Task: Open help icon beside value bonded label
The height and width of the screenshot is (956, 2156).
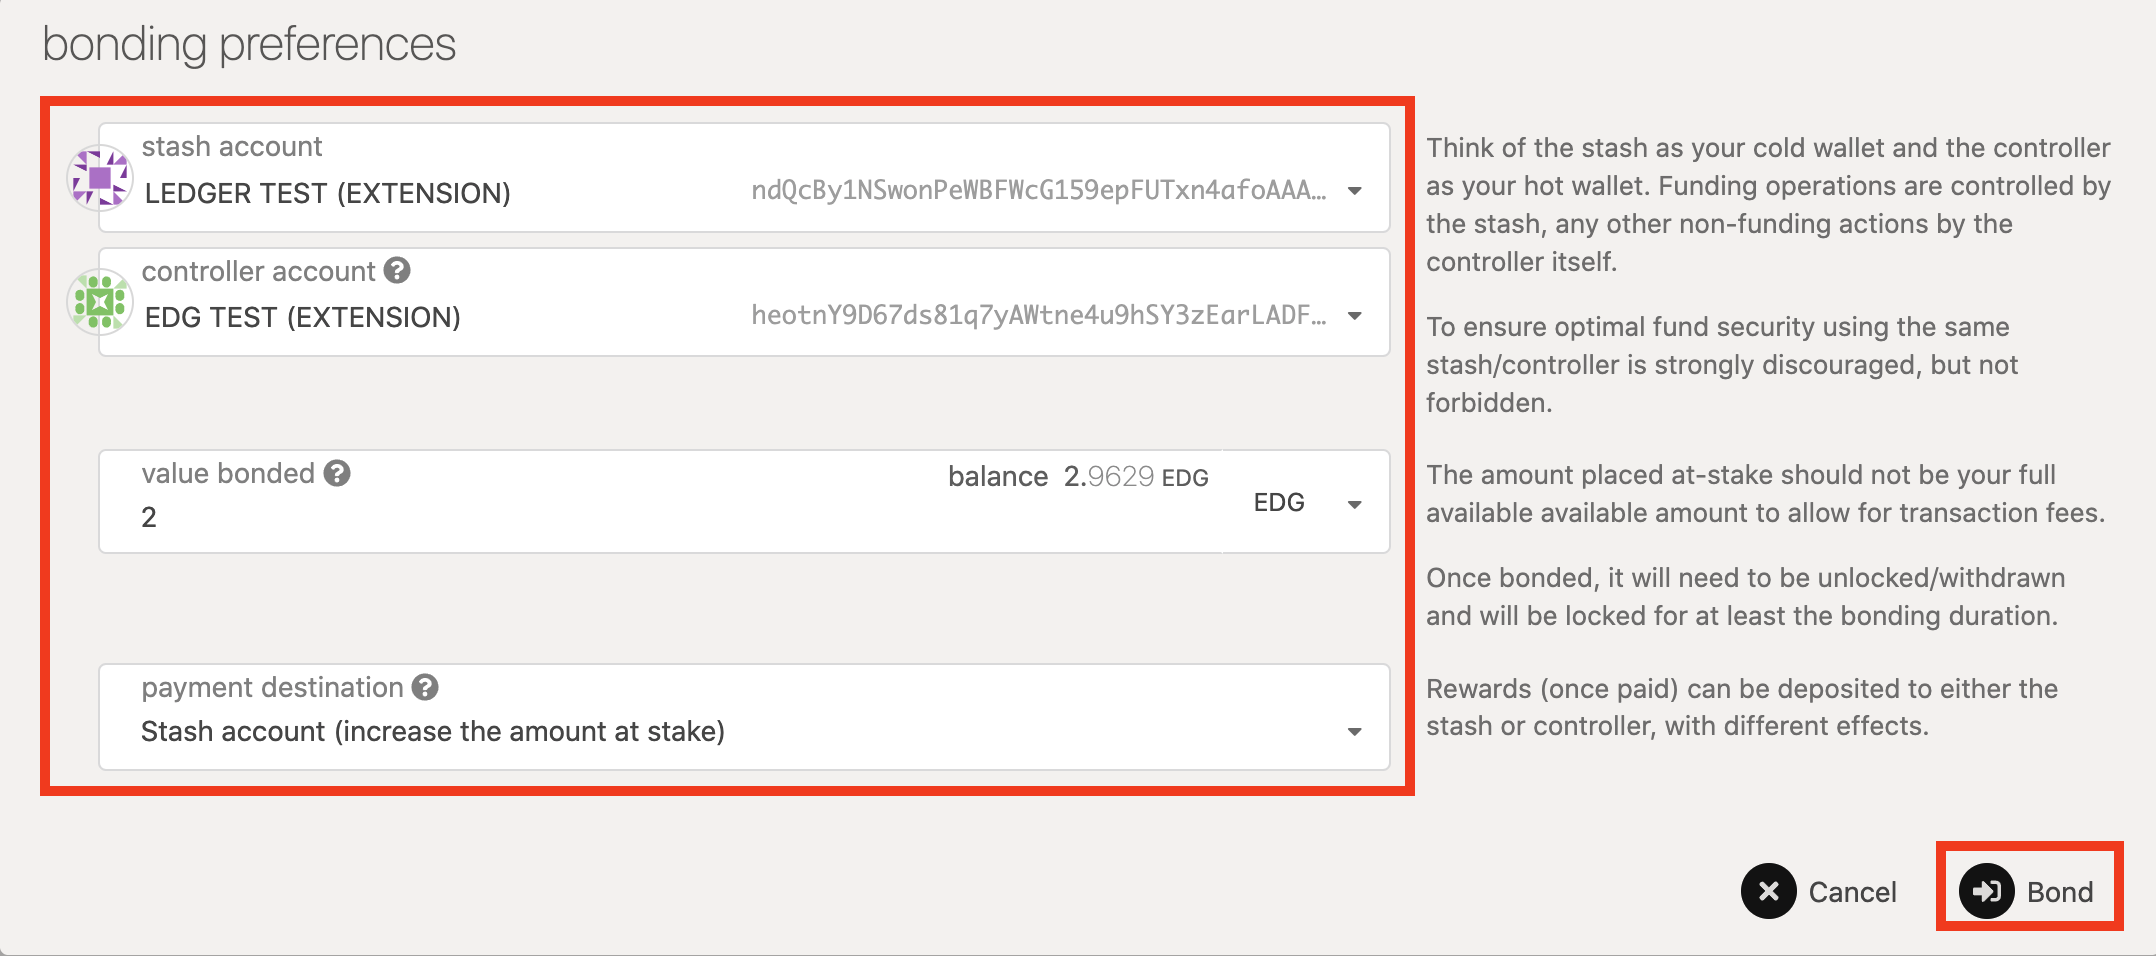Action: pyautogui.click(x=337, y=473)
